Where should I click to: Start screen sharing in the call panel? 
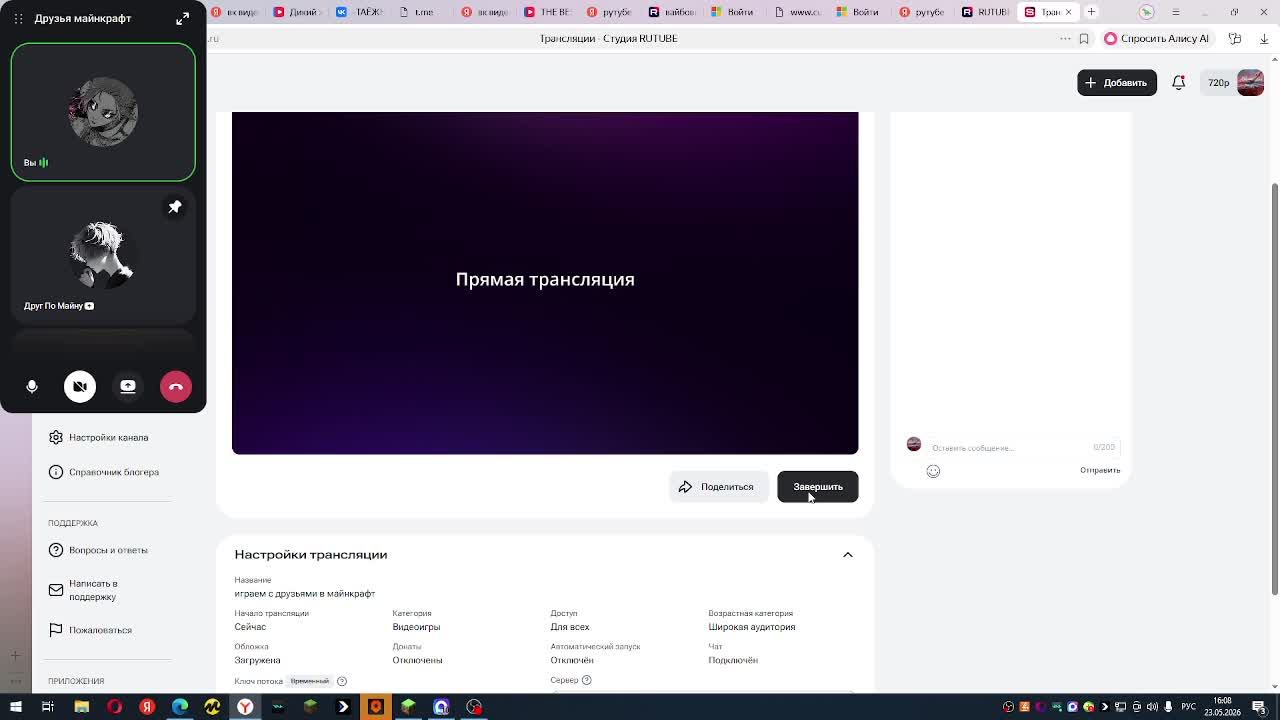128,387
